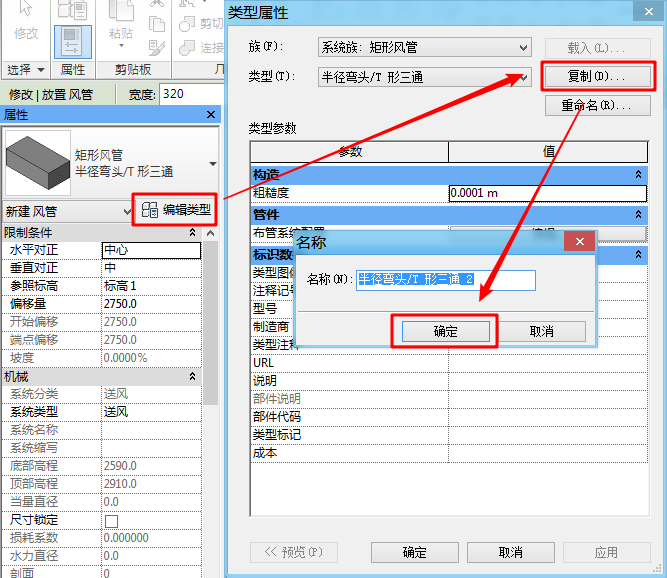Click 确定 at bottom of 类型属性 dialog
The width and height of the screenshot is (667, 578).
pos(415,552)
